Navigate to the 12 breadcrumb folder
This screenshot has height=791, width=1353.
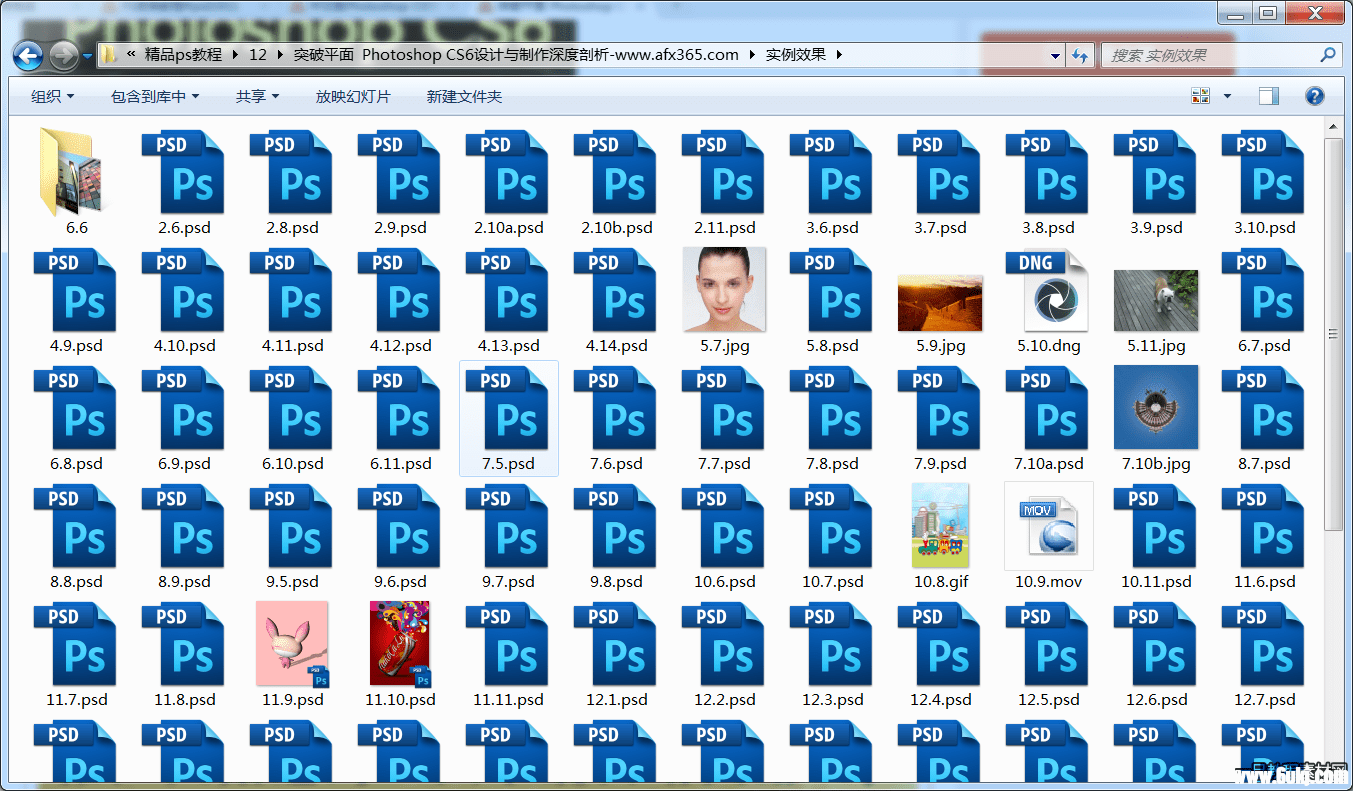tap(258, 55)
